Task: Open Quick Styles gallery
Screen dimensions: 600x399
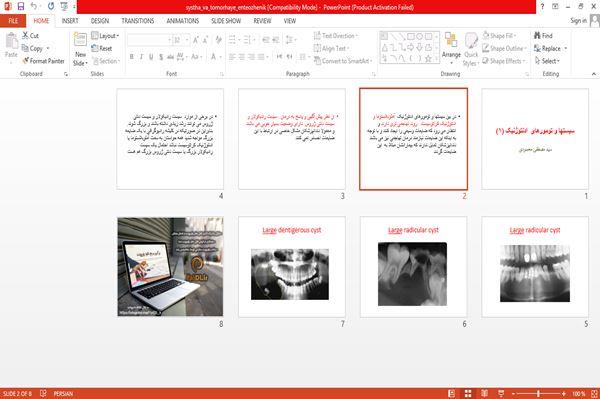Action: click(x=471, y=49)
